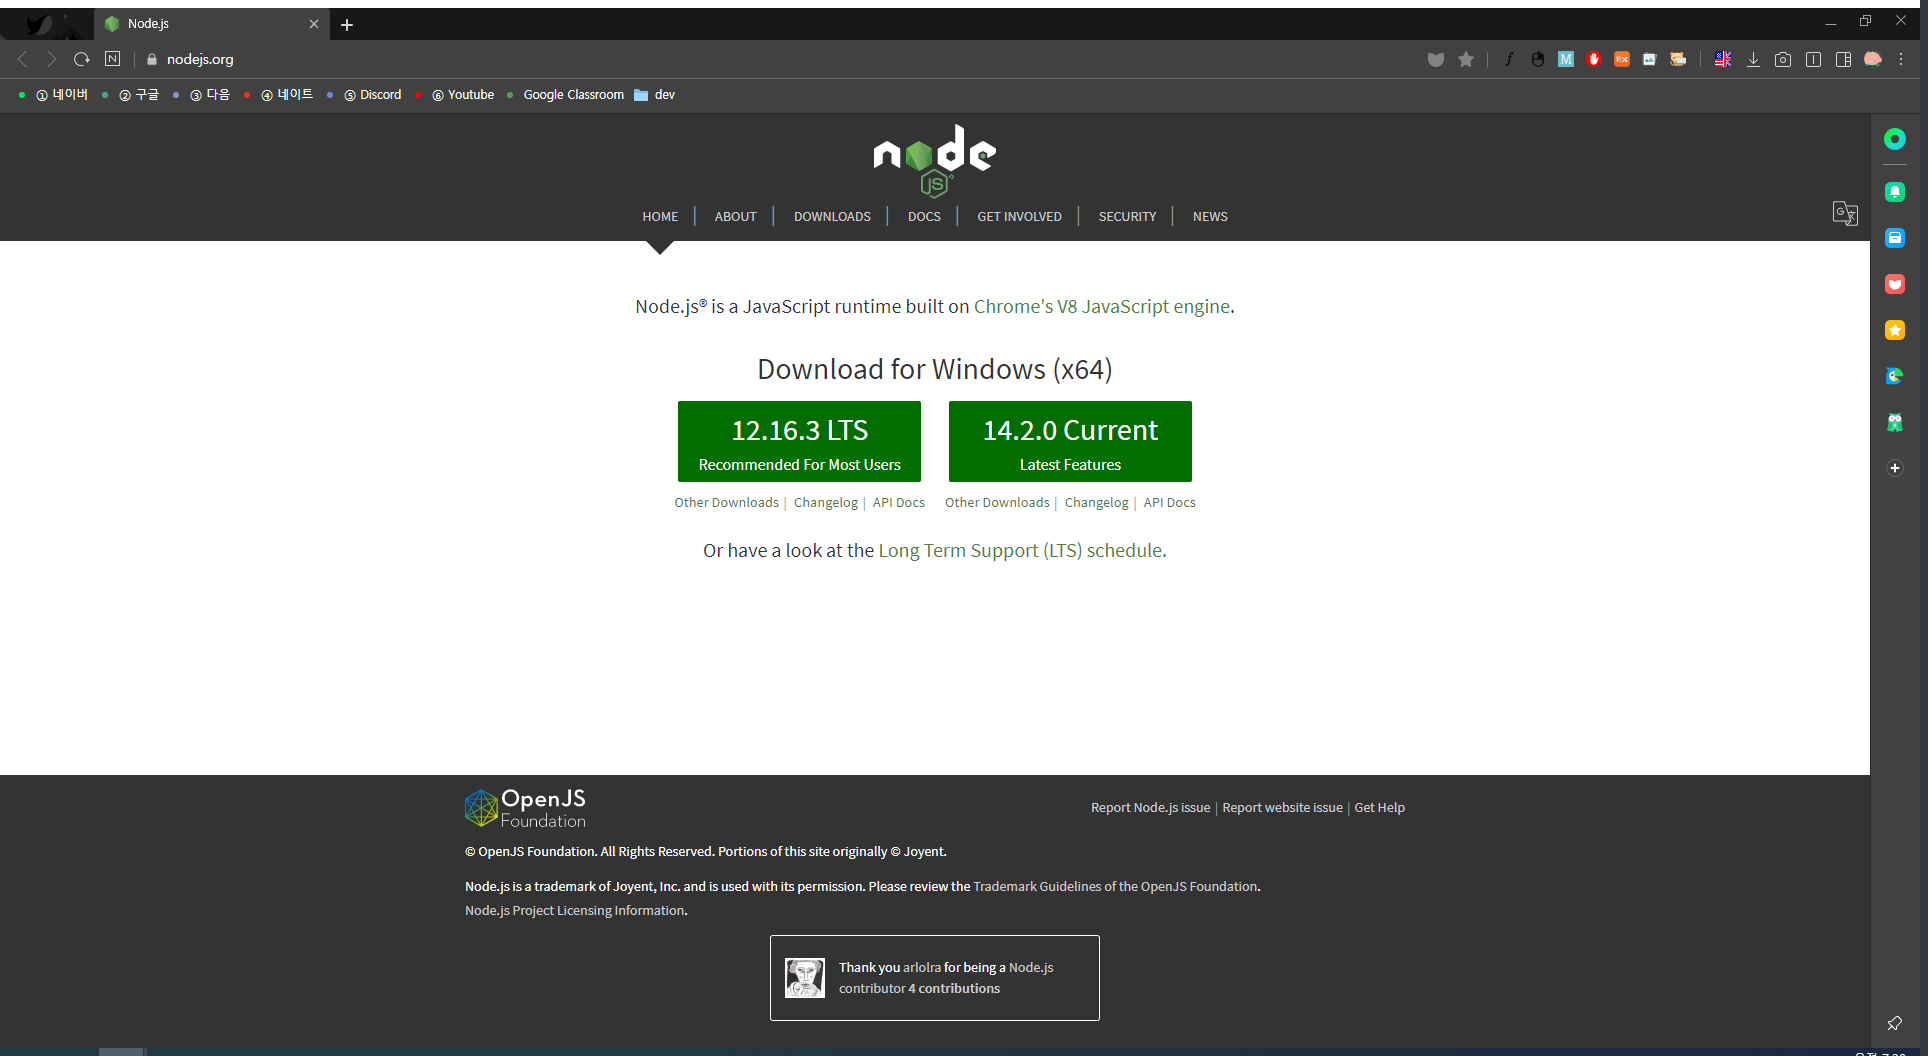Click the blue M extension icon
Screen dimensions: 1928x1056
(x=1566, y=60)
